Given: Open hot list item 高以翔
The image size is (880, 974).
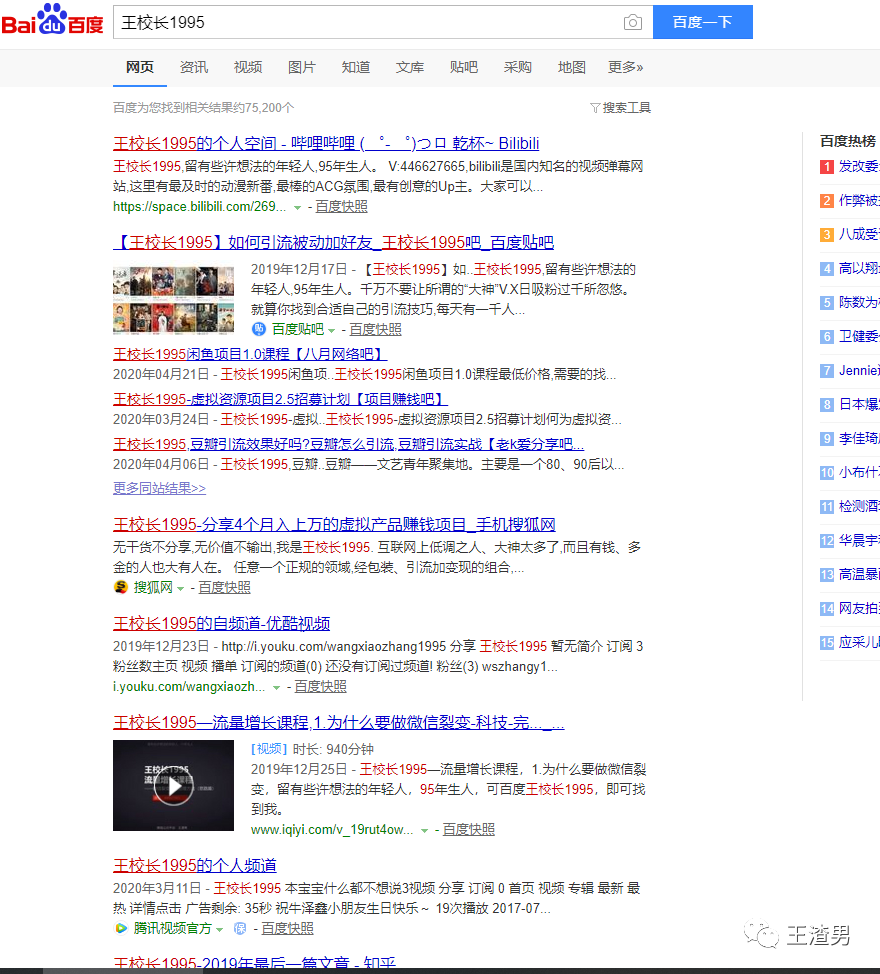Looking at the screenshot, I should (x=860, y=268).
